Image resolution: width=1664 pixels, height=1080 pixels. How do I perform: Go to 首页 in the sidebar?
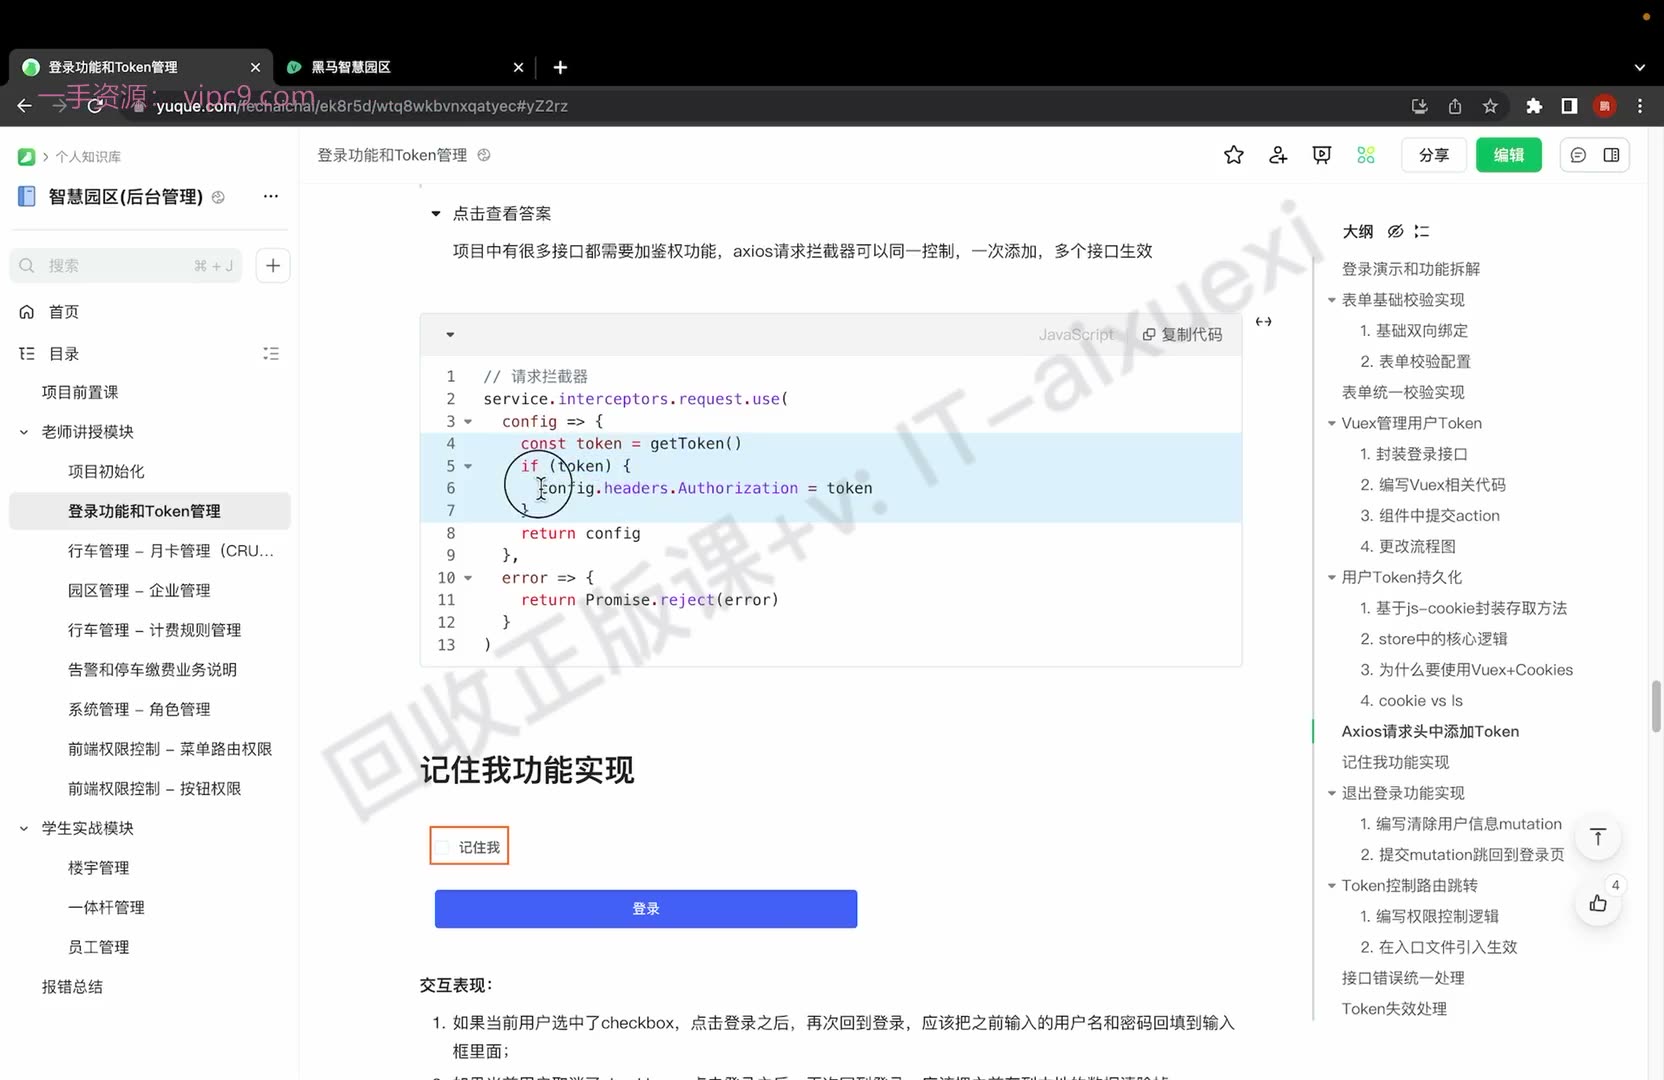coord(64,312)
